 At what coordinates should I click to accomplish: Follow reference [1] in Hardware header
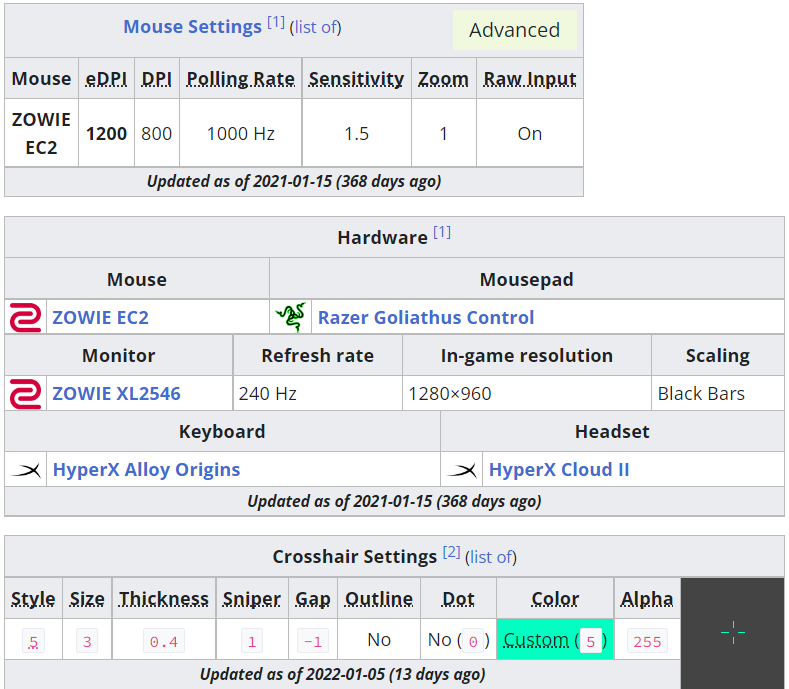(442, 232)
